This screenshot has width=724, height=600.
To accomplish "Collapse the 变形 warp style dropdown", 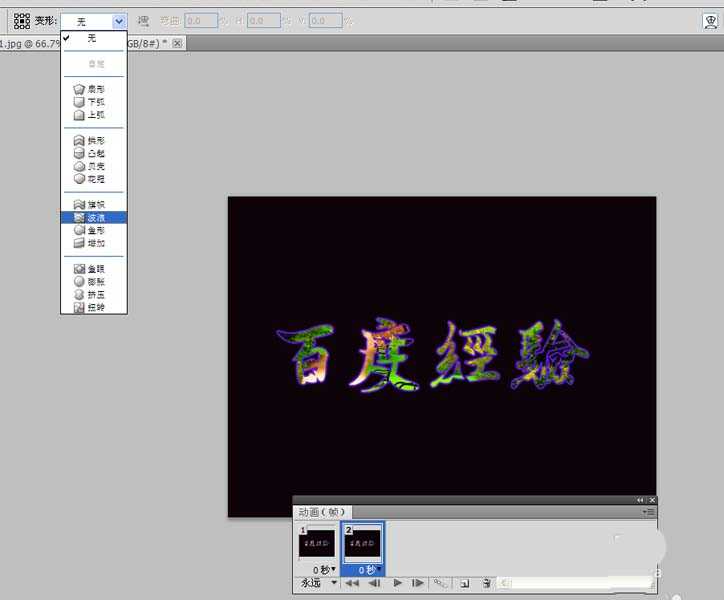I will click(119, 20).
